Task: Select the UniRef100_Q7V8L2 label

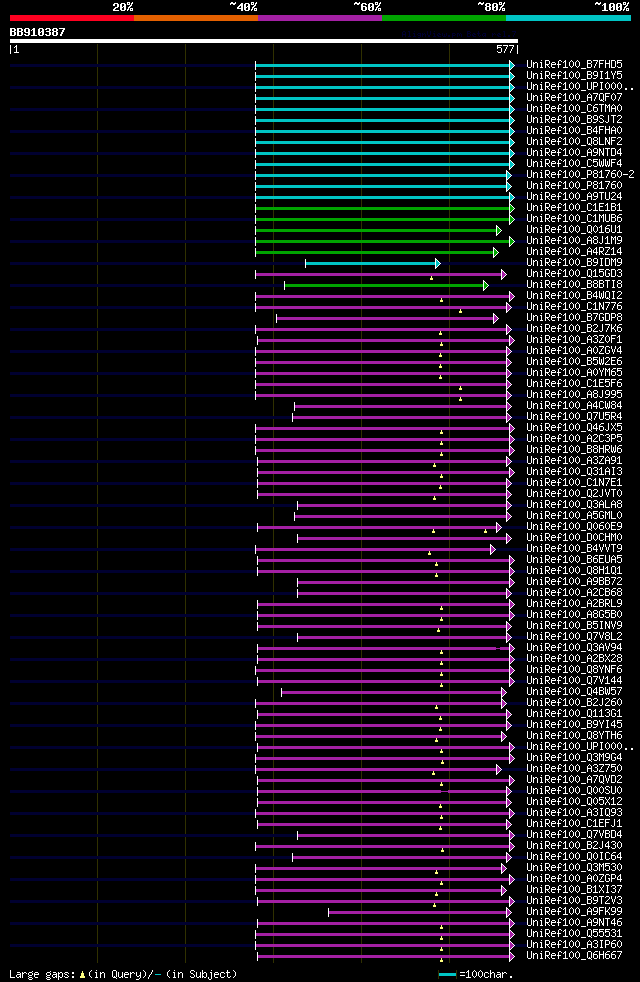Action: (x=574, y=636)
